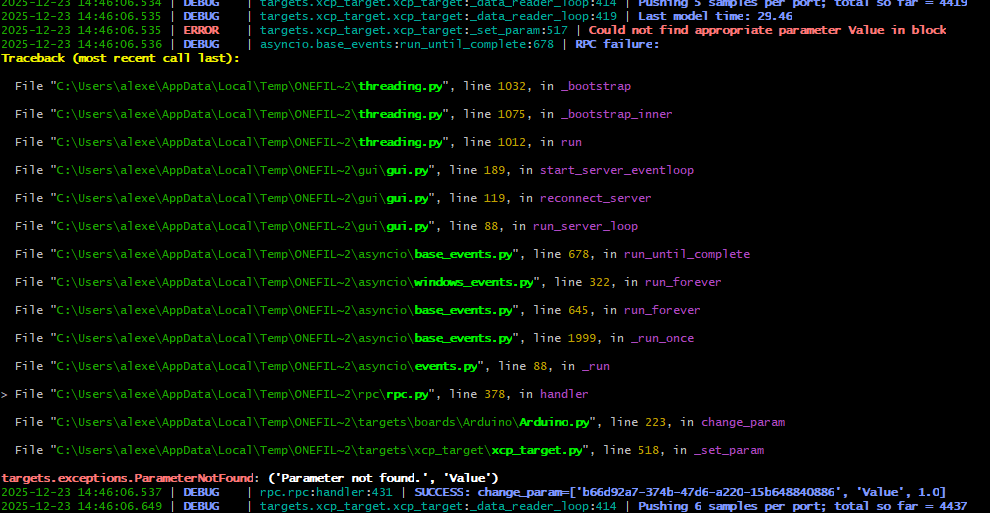
Task: Select line number 189 of gui.py
Action: click(494, 170)
